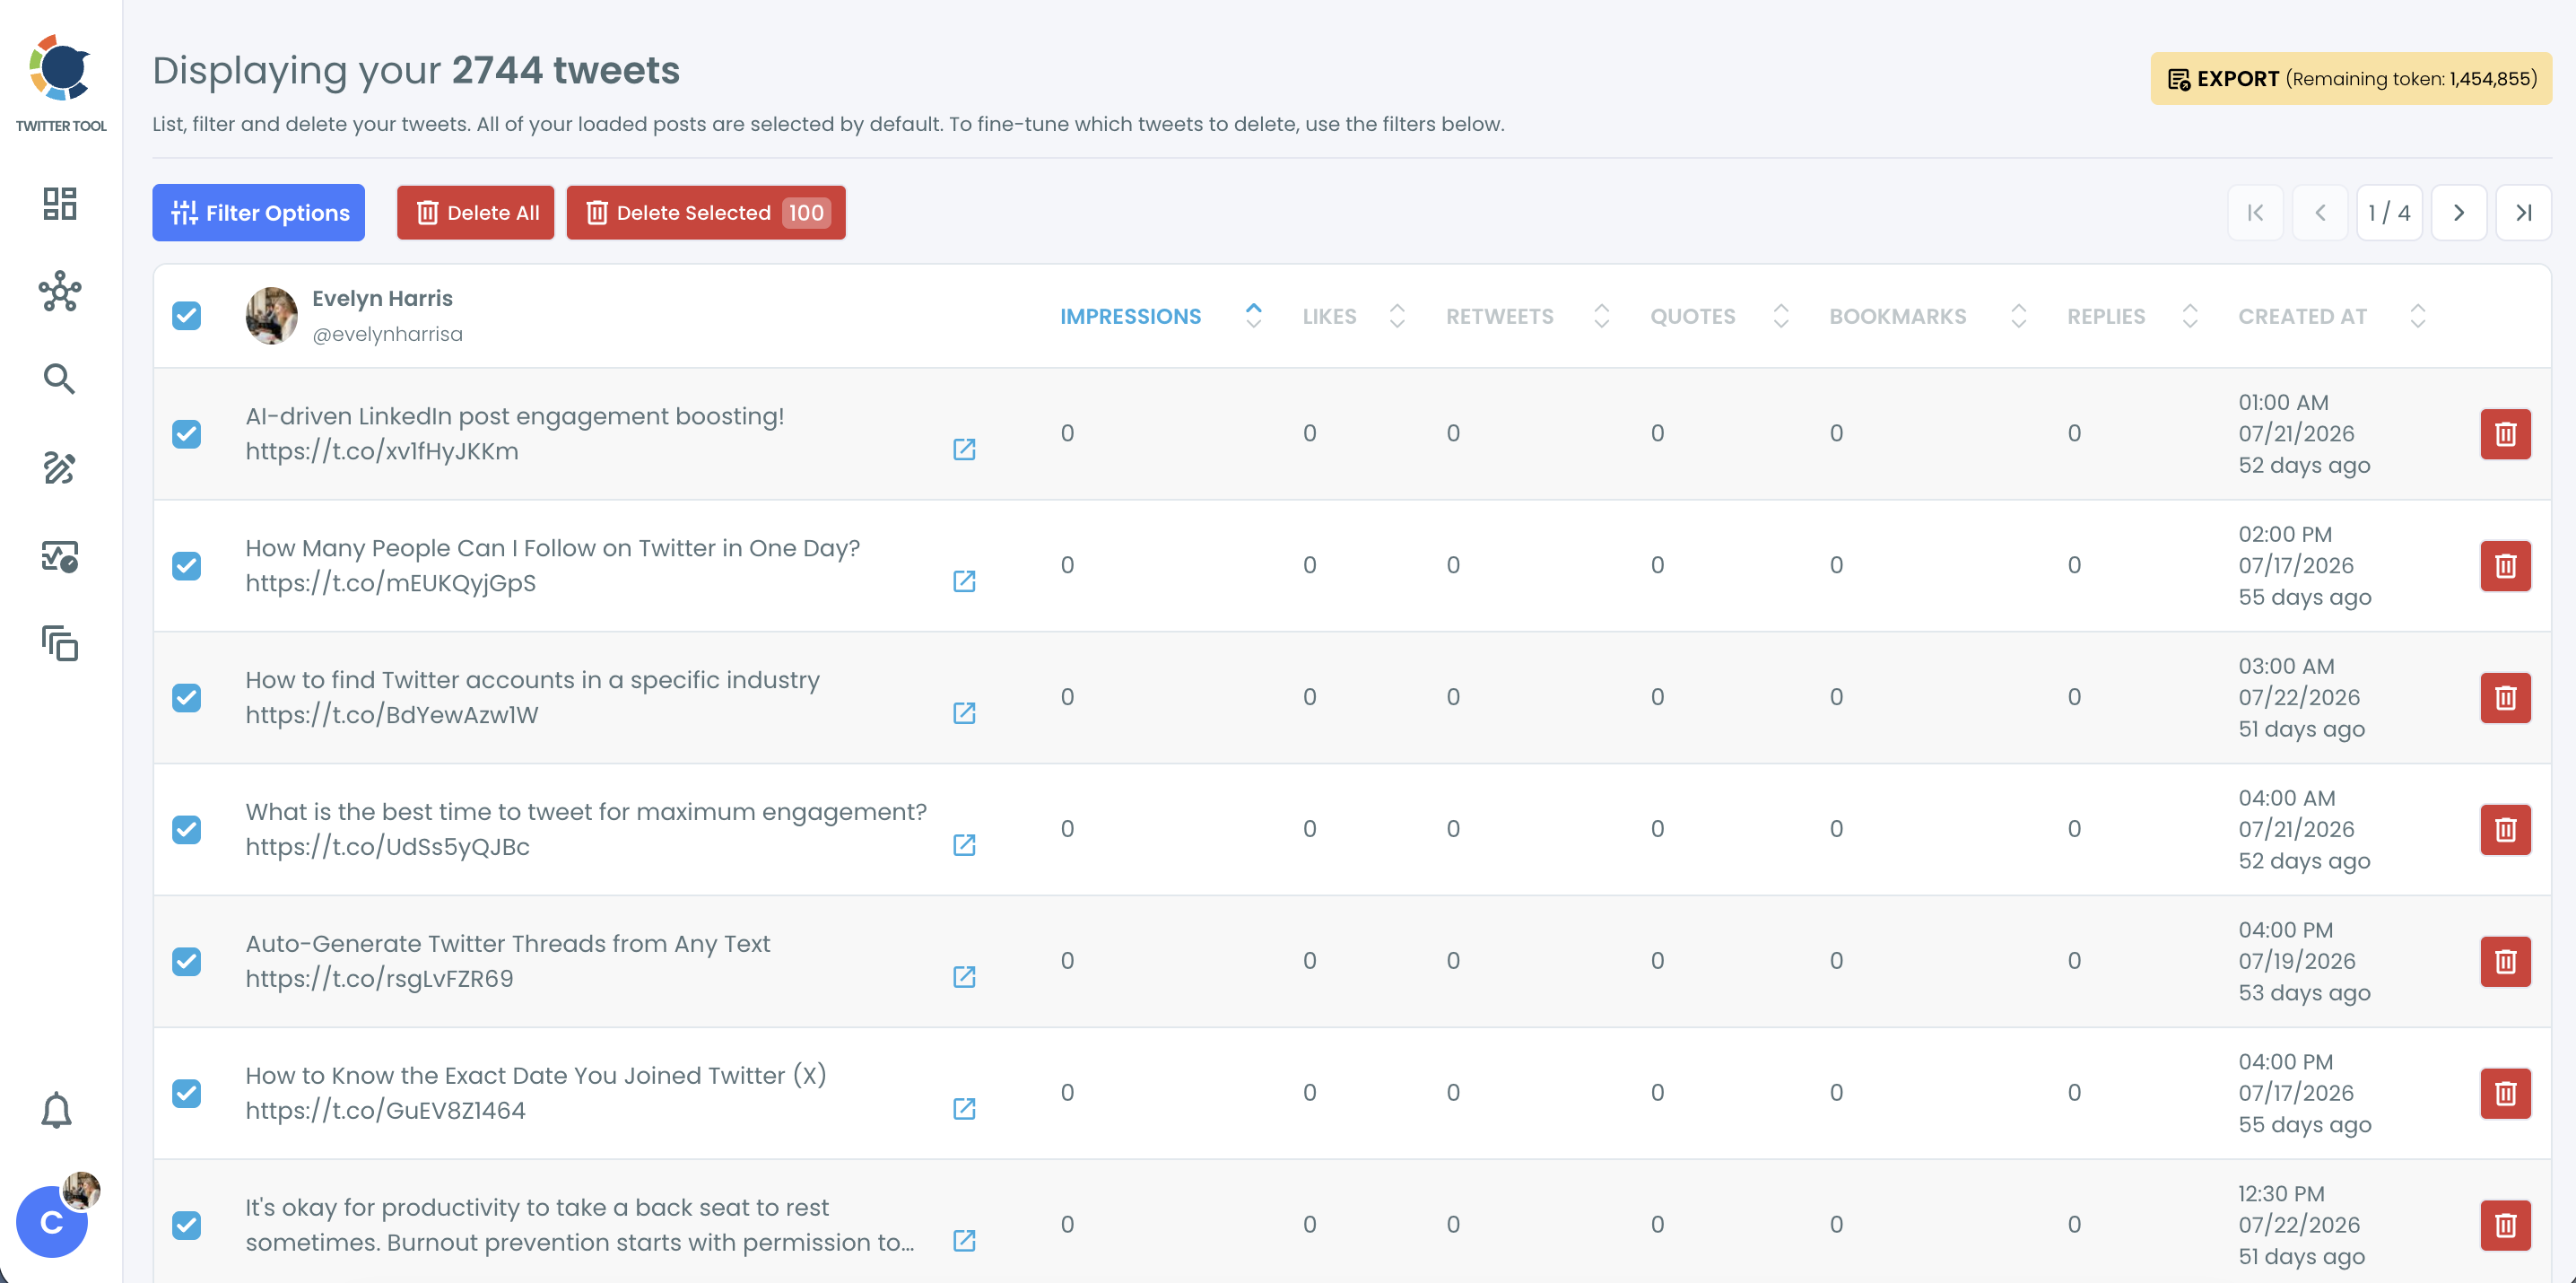Click Evelyn Harris profile picture in table header
The width and height of the screenshot is (2576, 1283).
tap(272, 316)
